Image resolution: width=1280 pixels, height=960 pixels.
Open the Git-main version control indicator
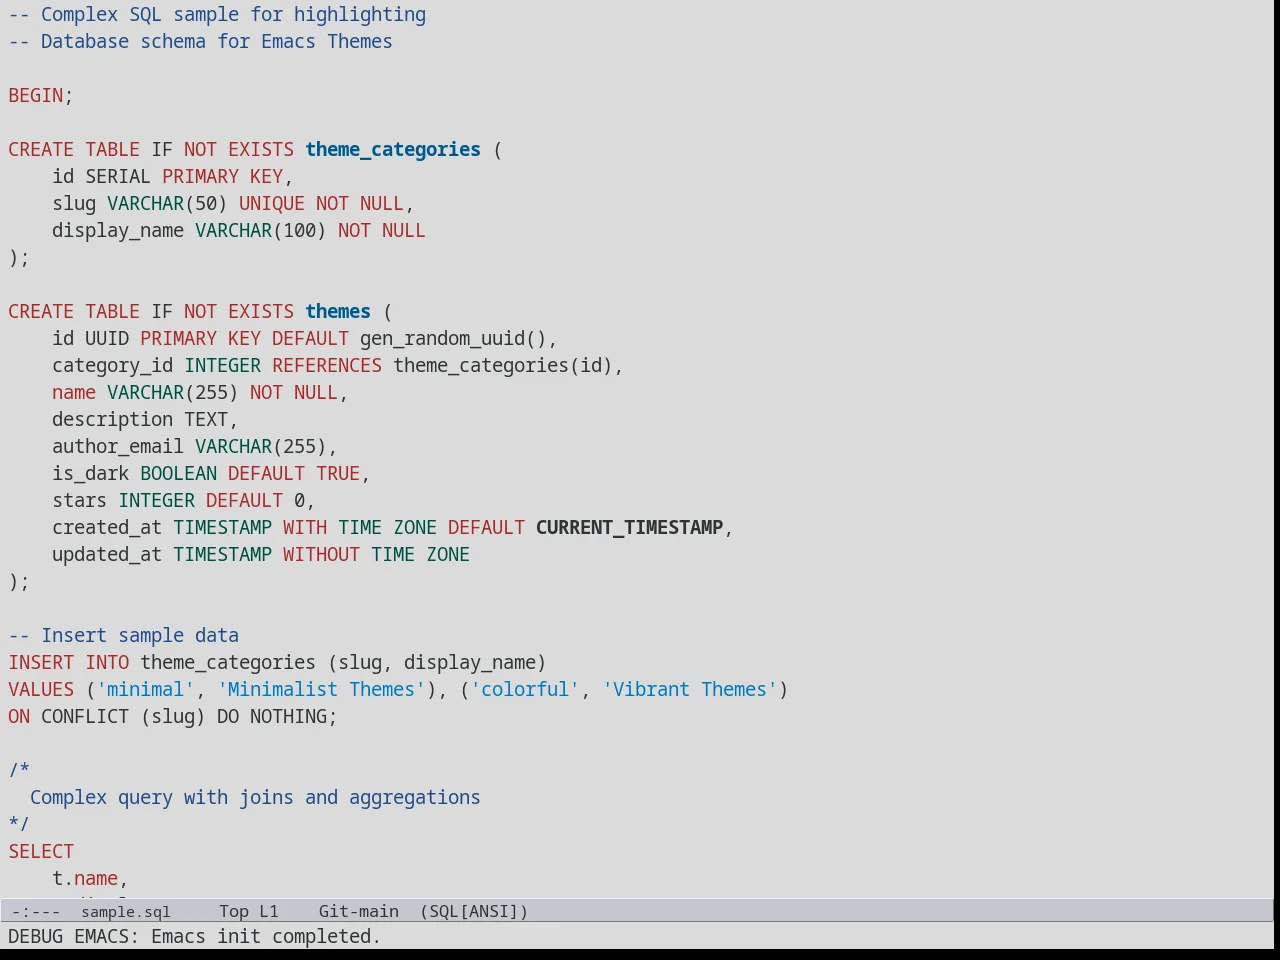(x=358, y=912)
